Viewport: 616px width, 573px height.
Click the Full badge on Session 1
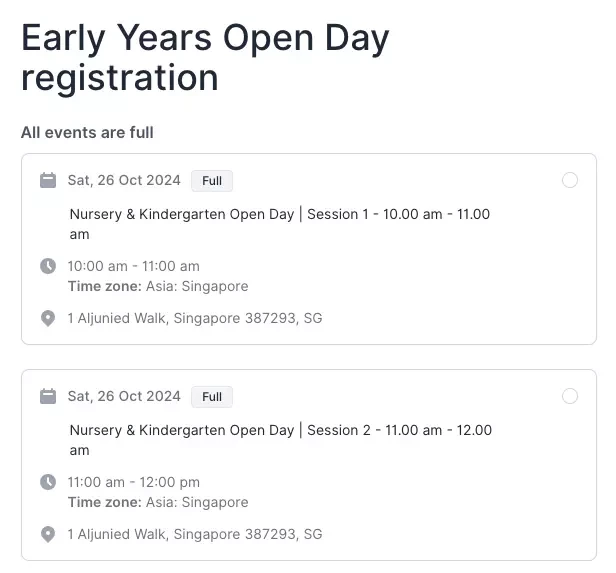(212, 181)
